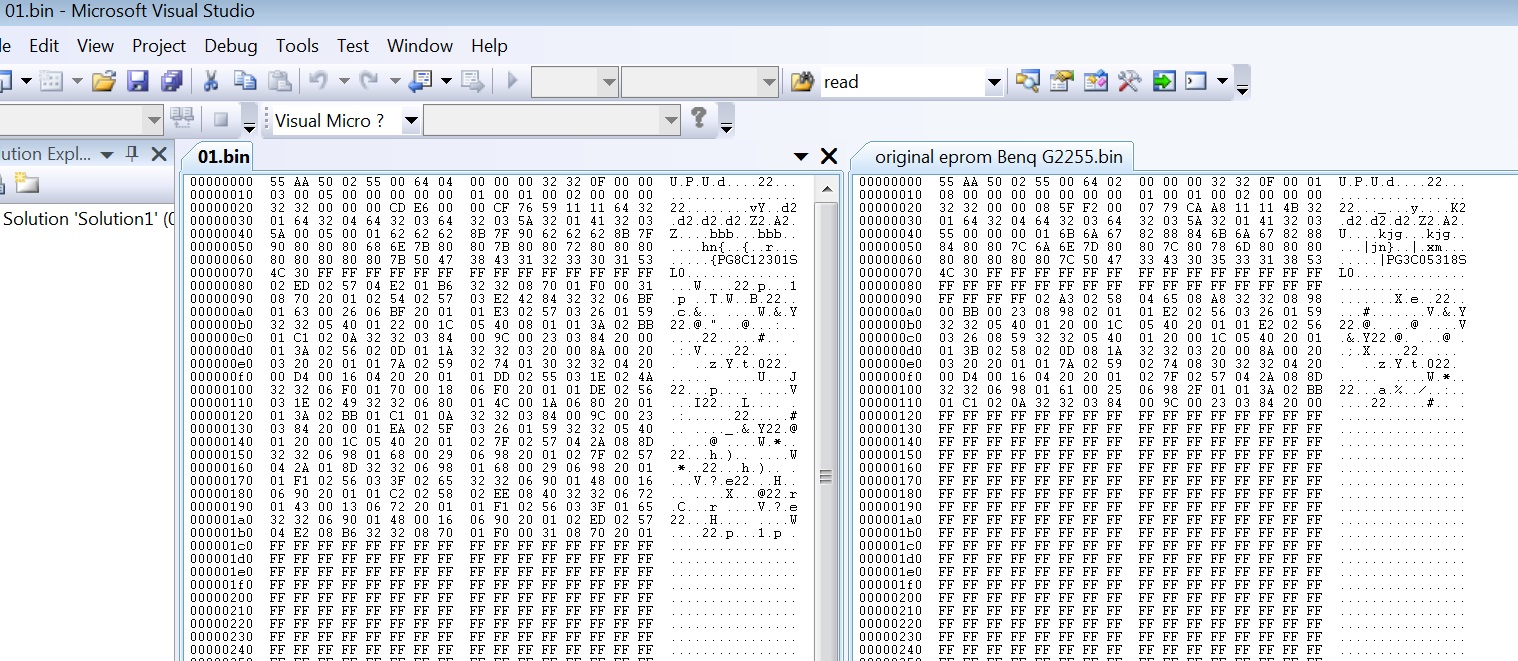The height and width of the screenshot is (661, 1518).
Task: Close the active 01.bin document
Action: coord(829,156)
